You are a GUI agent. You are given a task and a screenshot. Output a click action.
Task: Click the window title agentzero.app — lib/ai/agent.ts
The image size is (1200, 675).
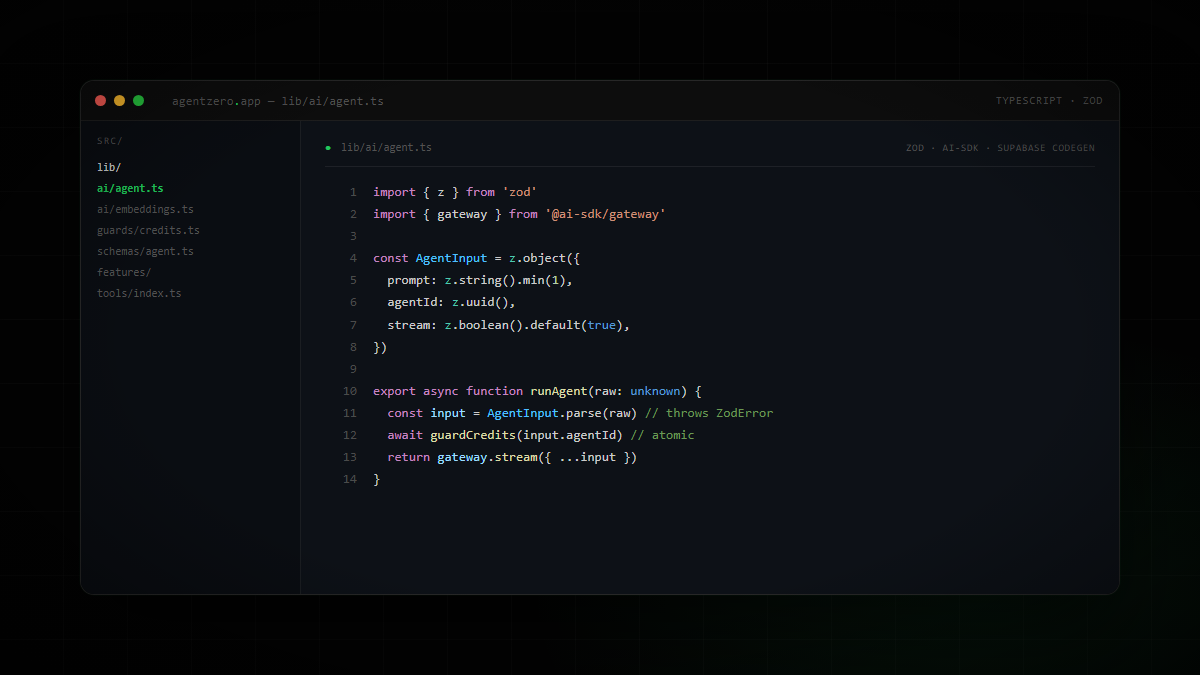[278, 101]
